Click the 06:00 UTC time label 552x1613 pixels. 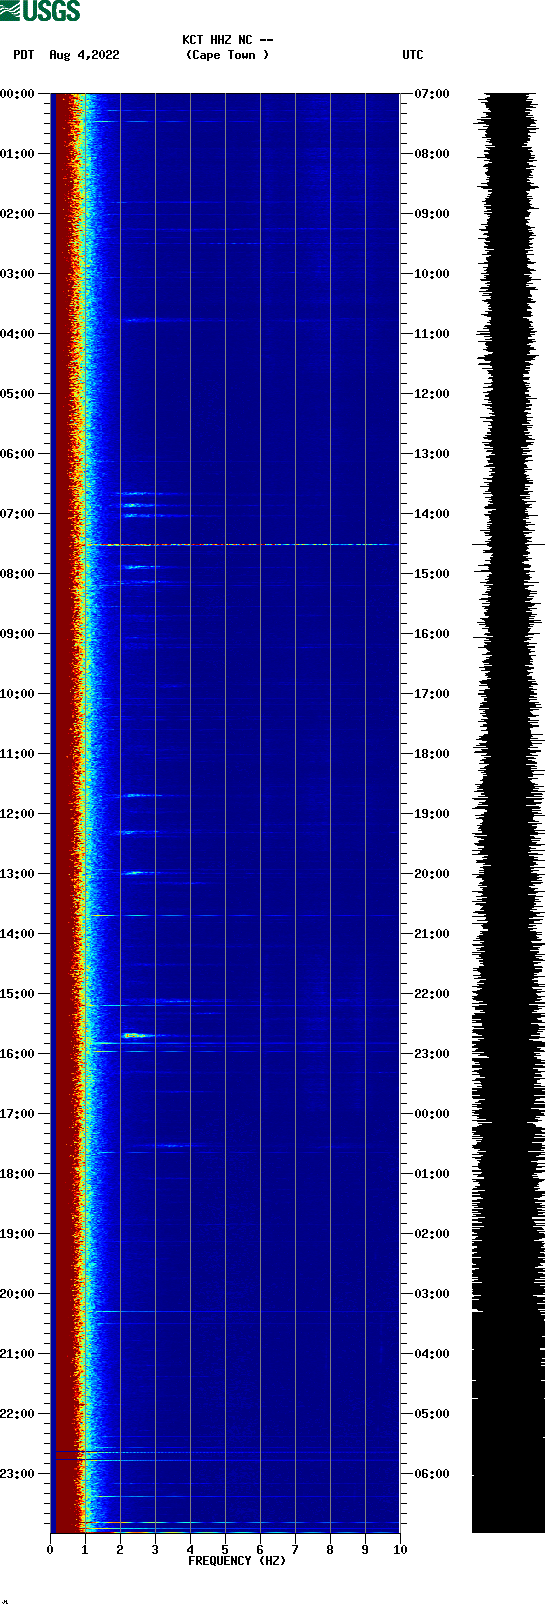pyautogui.click(x=432, y=1474)
